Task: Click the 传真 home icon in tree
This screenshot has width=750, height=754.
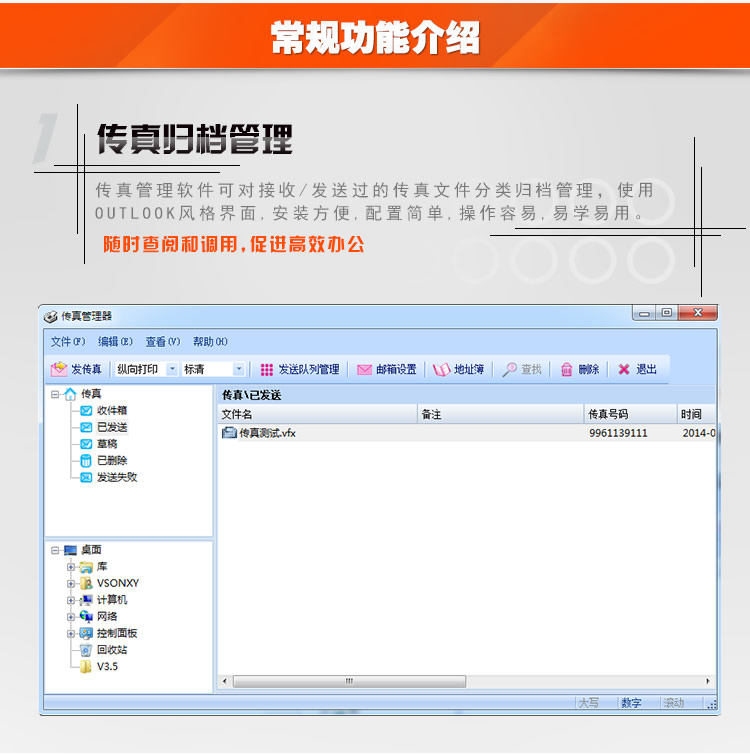Action: (x=70, y=394)
